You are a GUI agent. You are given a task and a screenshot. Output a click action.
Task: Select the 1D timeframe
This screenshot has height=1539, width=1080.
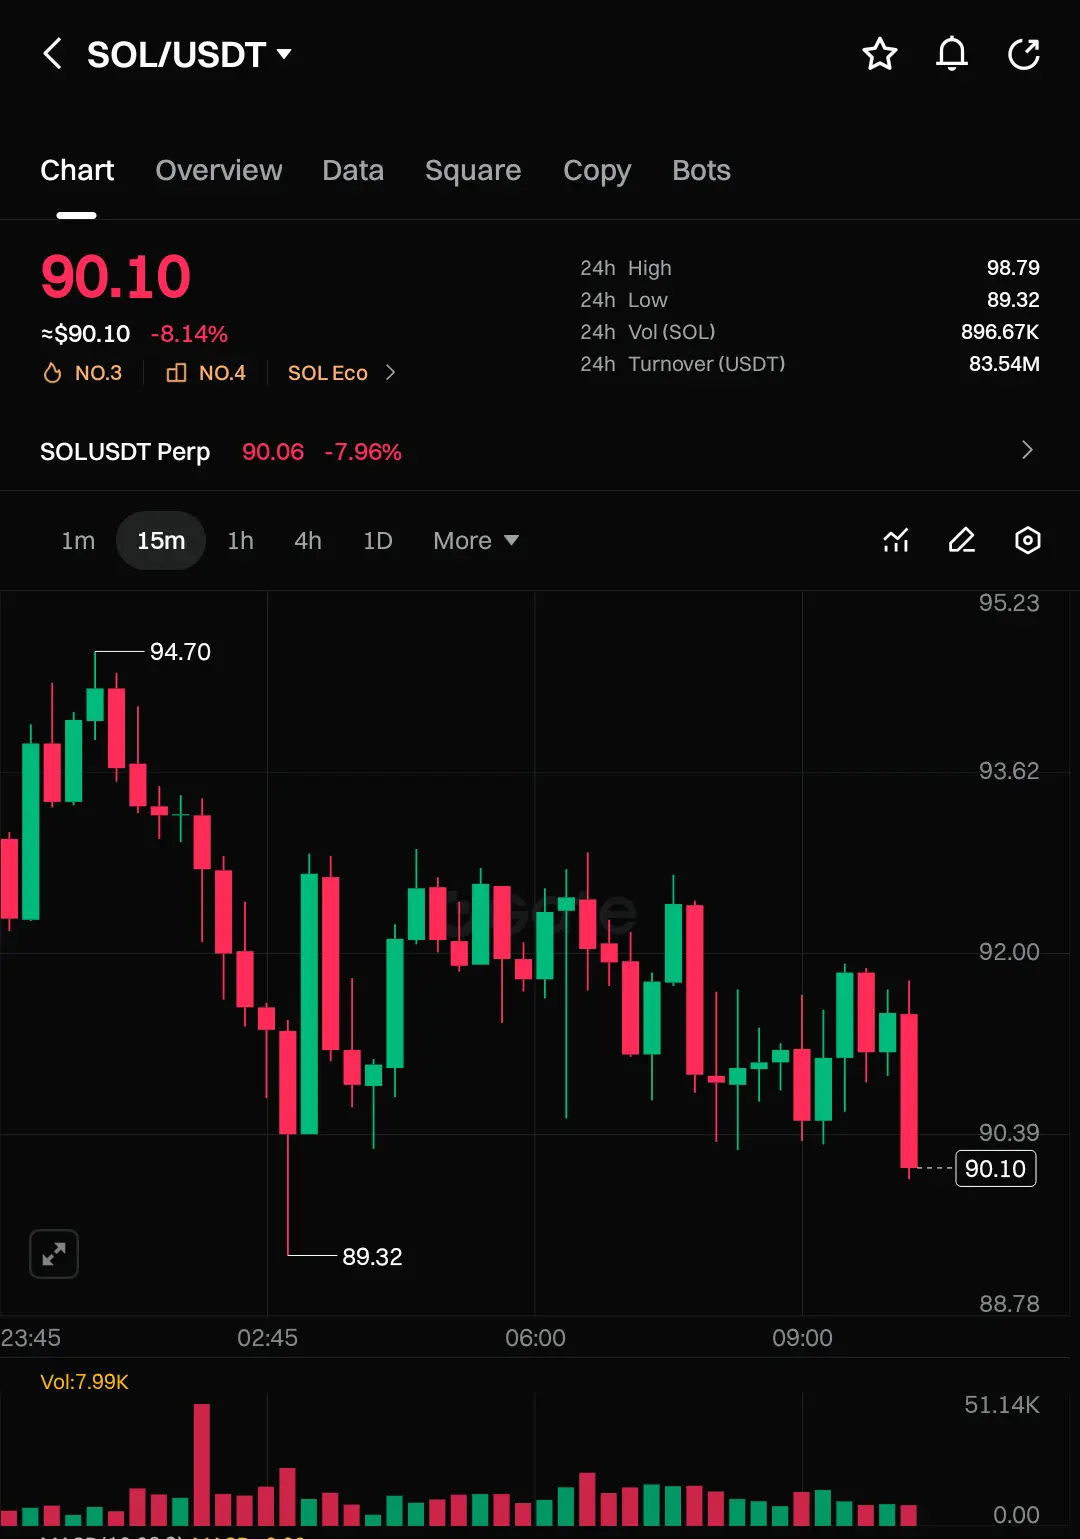click(x=378, y=541)
